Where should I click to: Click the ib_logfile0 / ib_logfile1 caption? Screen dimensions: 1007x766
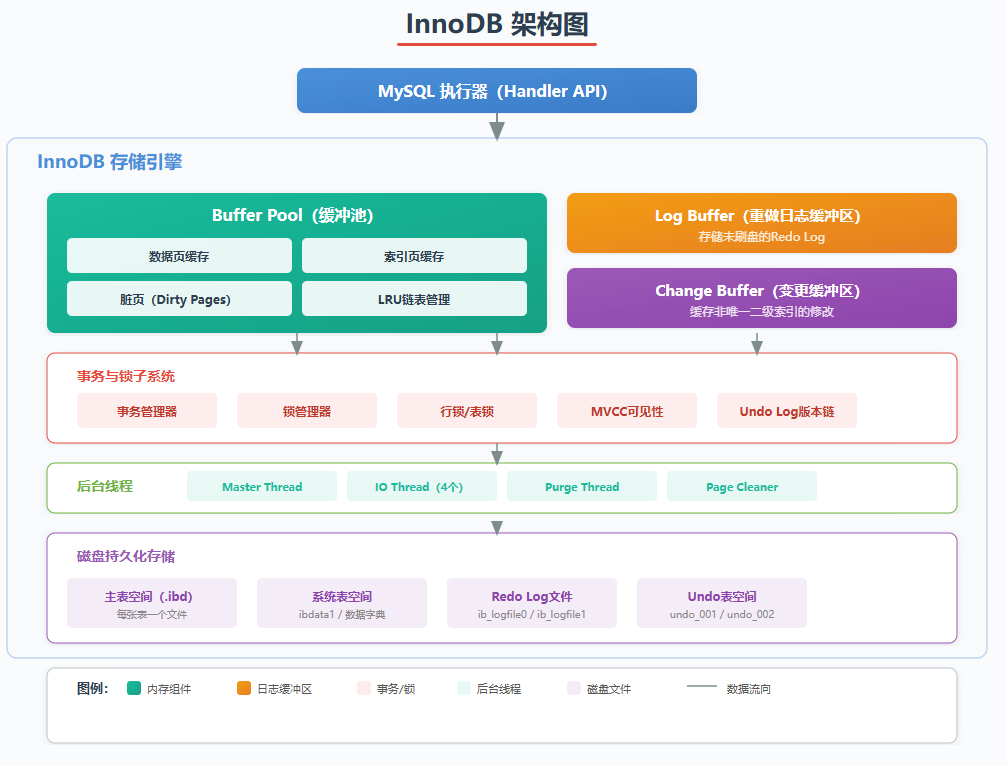(532, 614)
